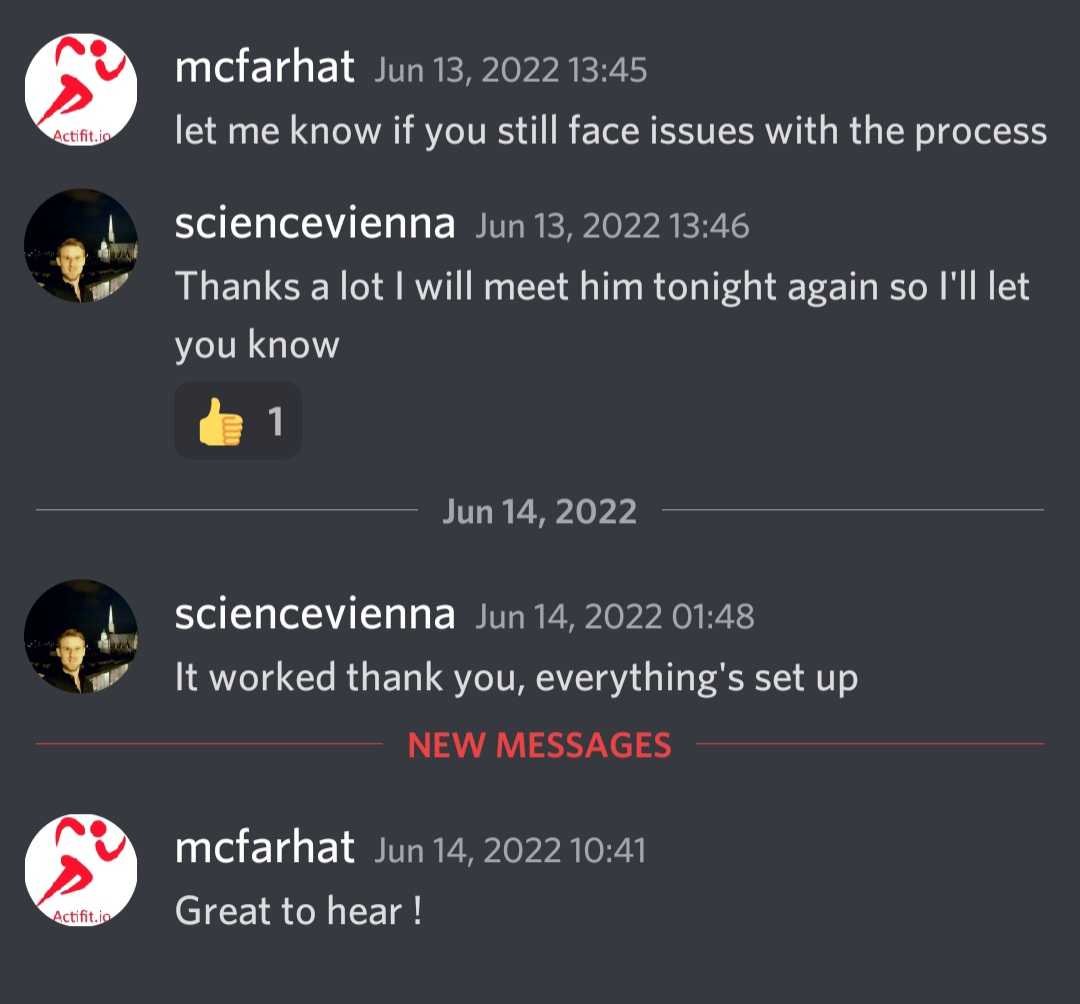Open mcfarhat's Actifit avatar on the 13:45 message
The height and width of the screenshot is (1004, 1080).
(x=81, y=89)
